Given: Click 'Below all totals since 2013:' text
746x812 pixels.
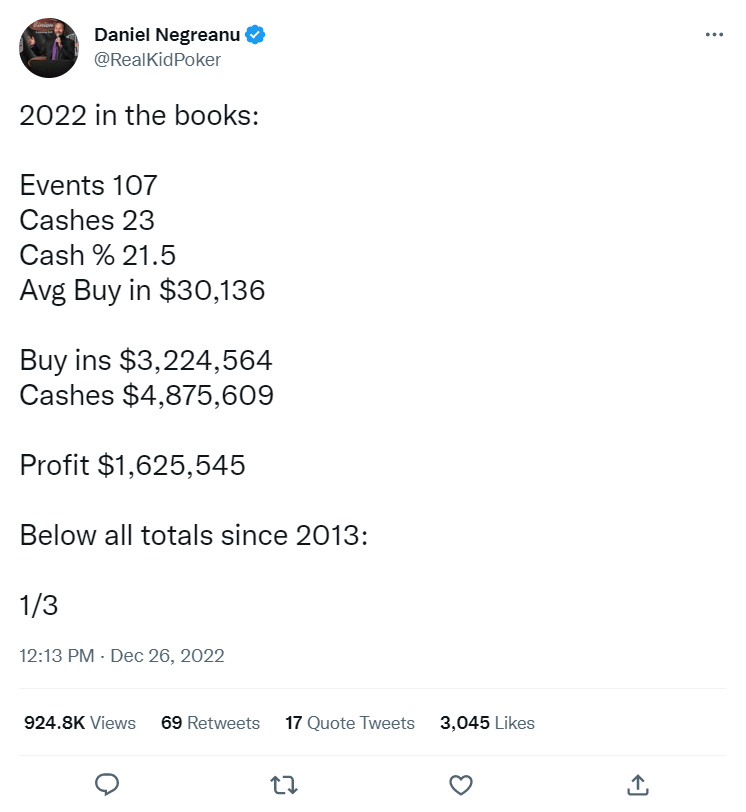Looking at the screenshot, I should (194, 535).
